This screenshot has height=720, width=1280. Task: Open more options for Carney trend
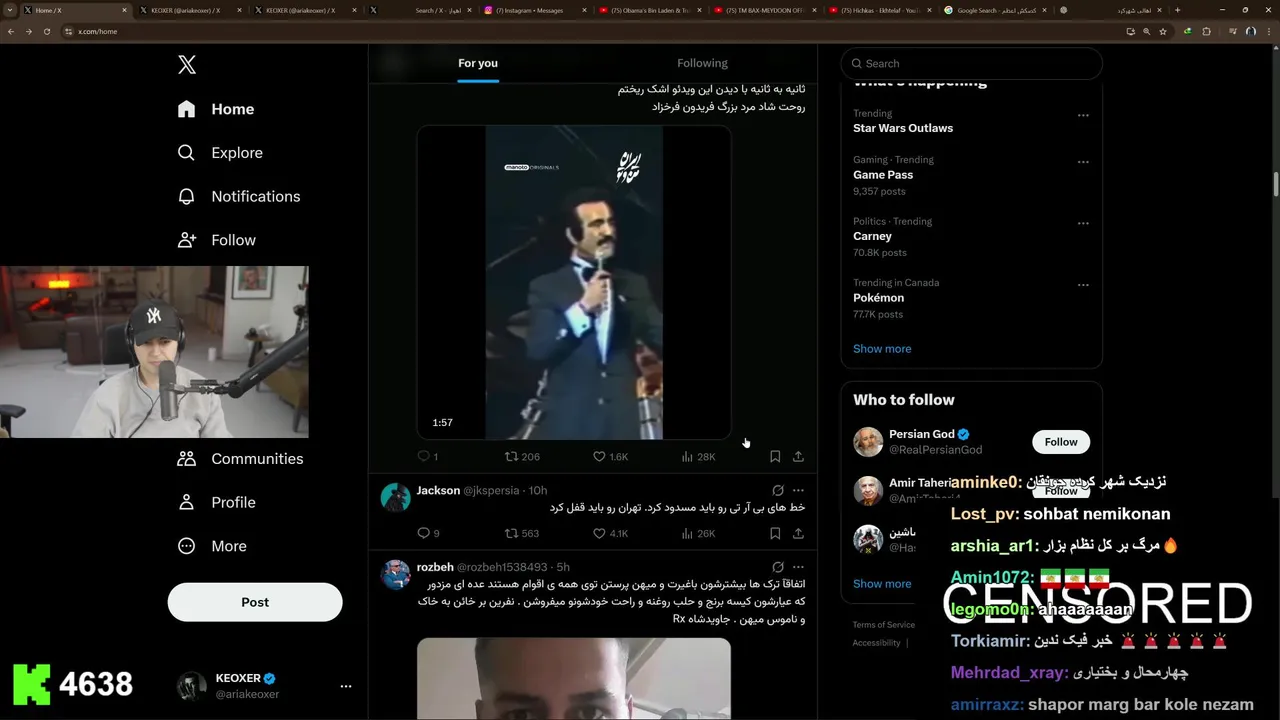(1083, 224)
